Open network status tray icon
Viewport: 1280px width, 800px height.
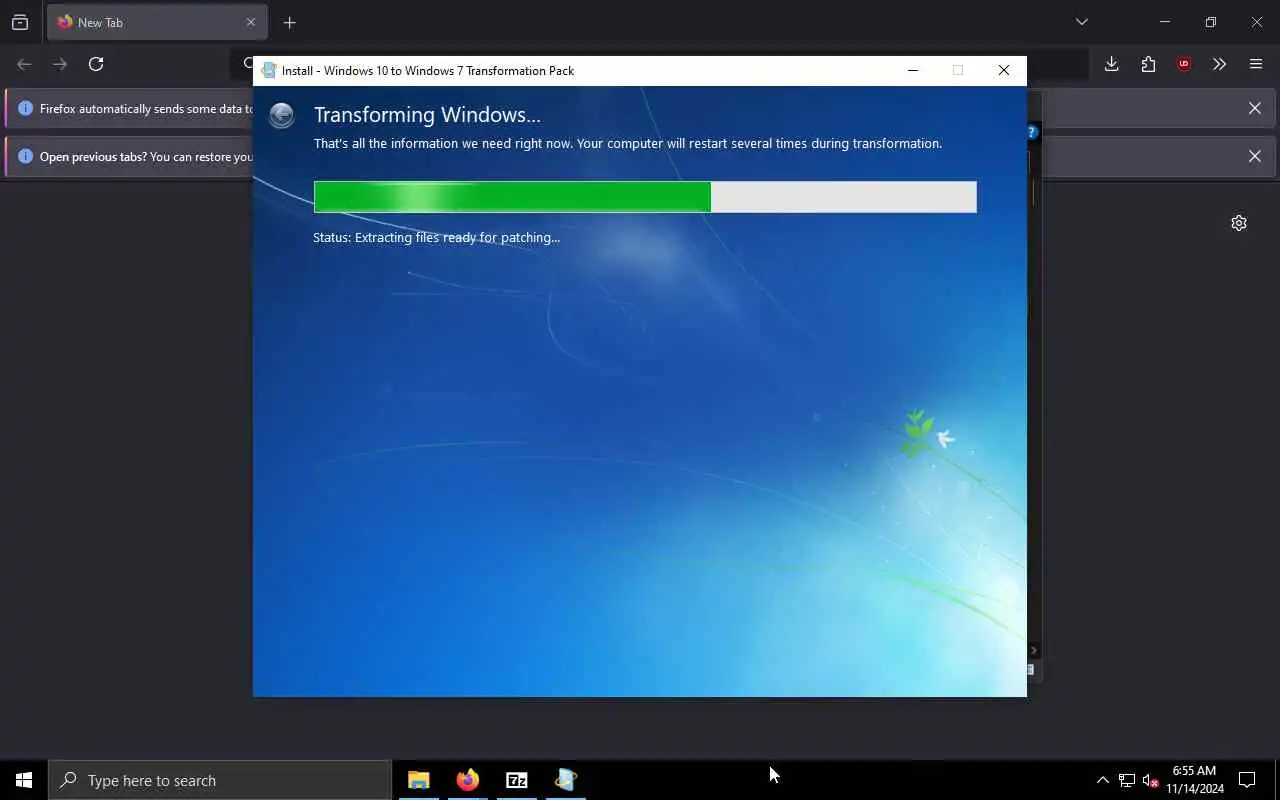click(1126, 780)
